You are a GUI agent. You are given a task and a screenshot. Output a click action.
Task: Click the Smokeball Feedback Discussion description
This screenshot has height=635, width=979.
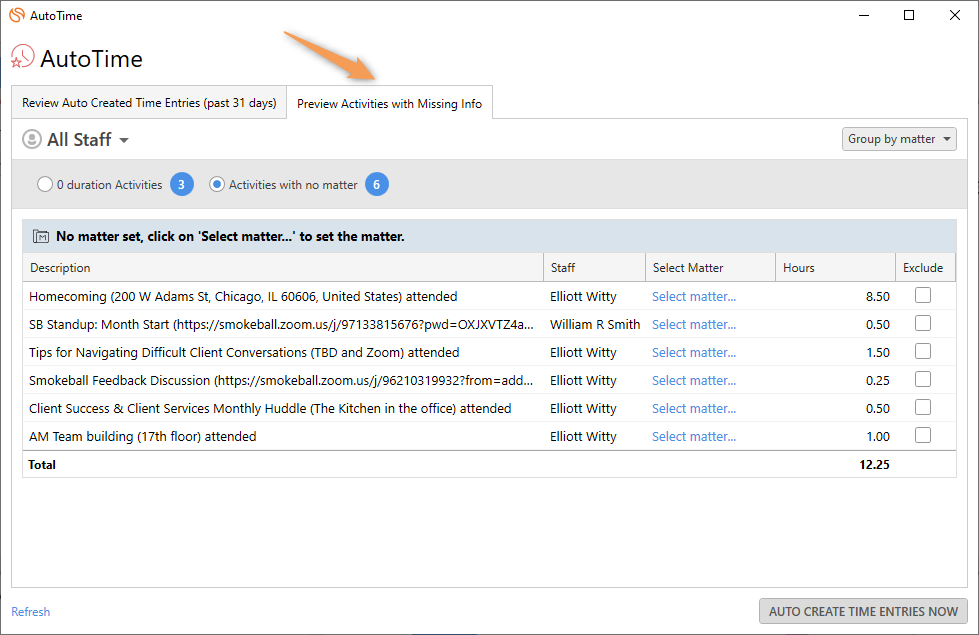click(x=281, y=381)
